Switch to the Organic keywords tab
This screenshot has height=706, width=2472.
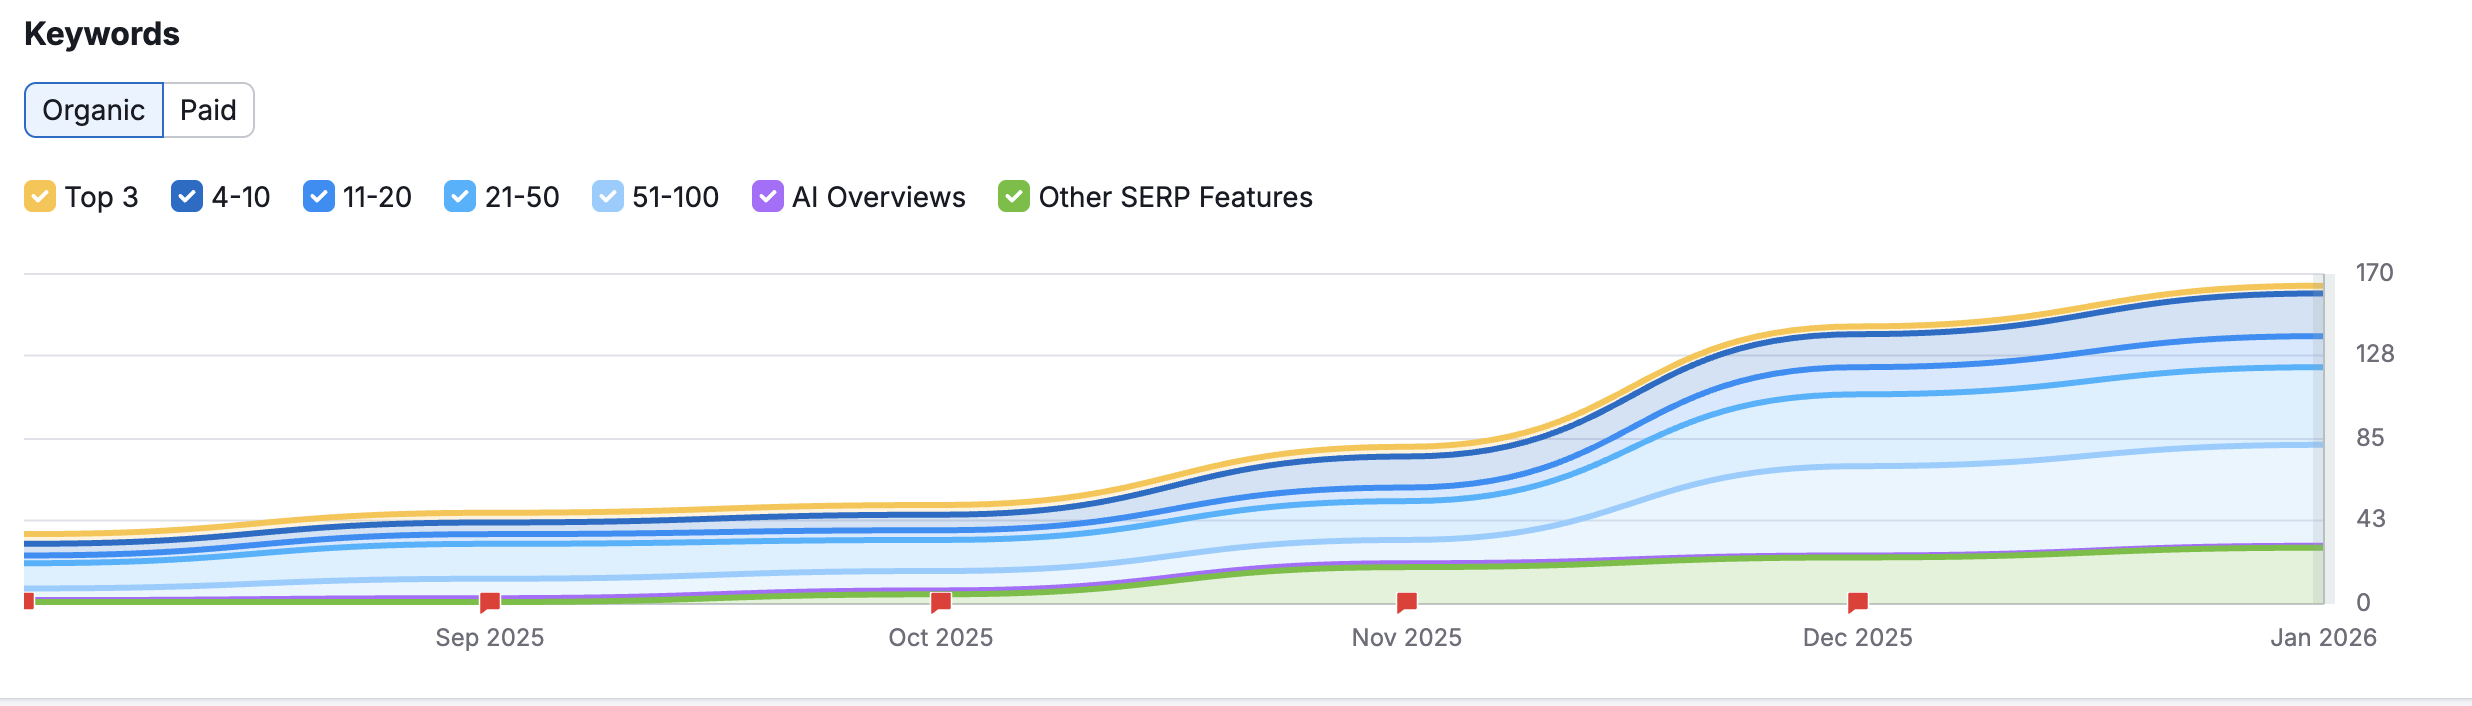click(93, 110)
